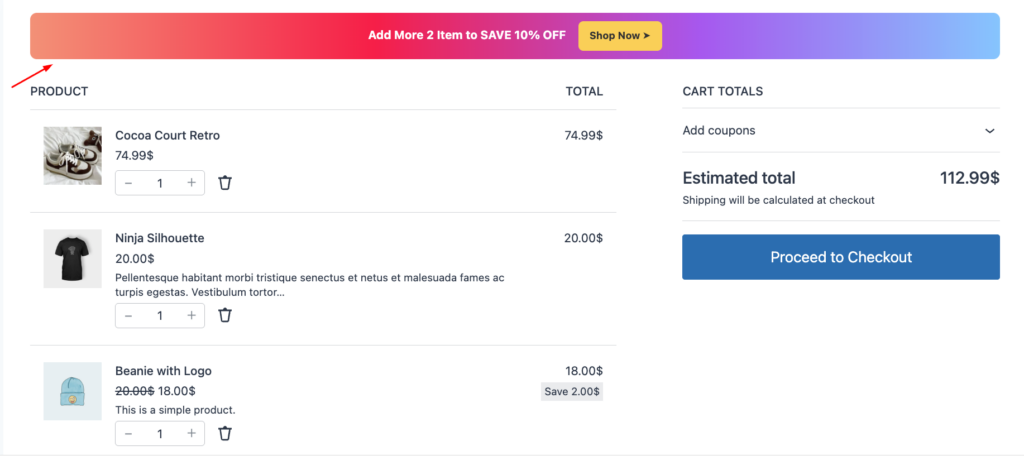Click the 'Estimated total' label
The width and height of the screenshot is (1024, 470).
pyautogui.click(x=739, y=178)
